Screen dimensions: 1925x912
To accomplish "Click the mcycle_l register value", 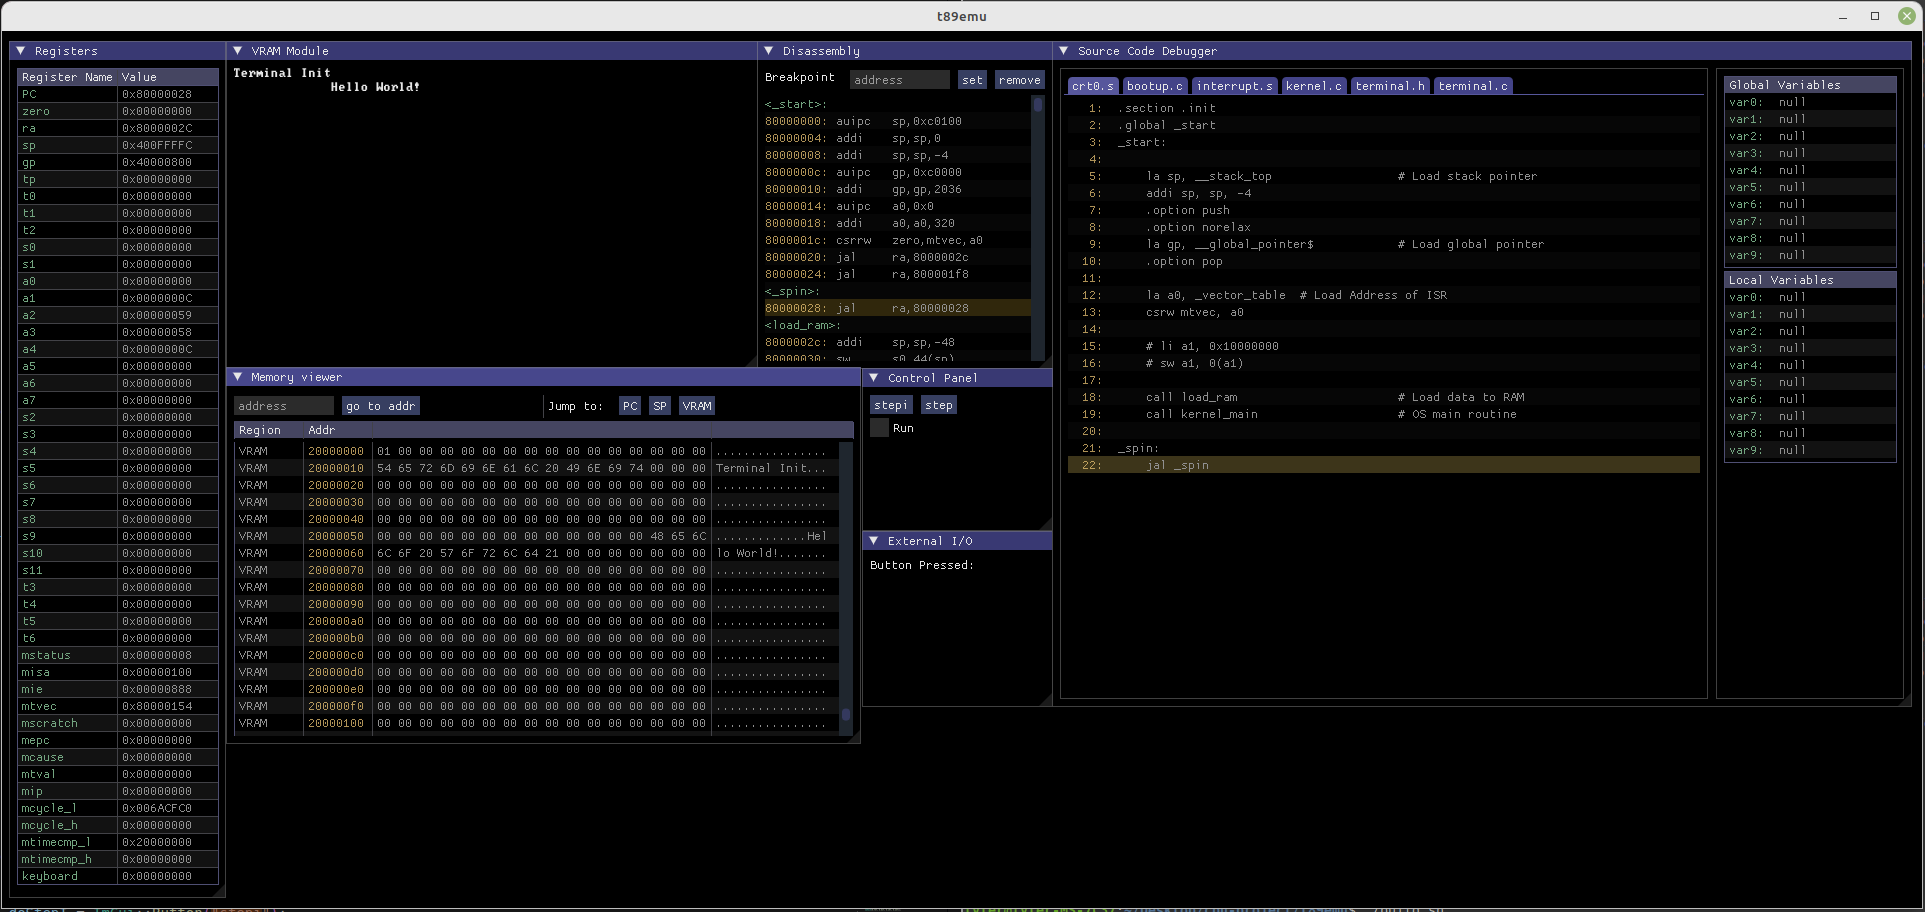I will [157, 808].
